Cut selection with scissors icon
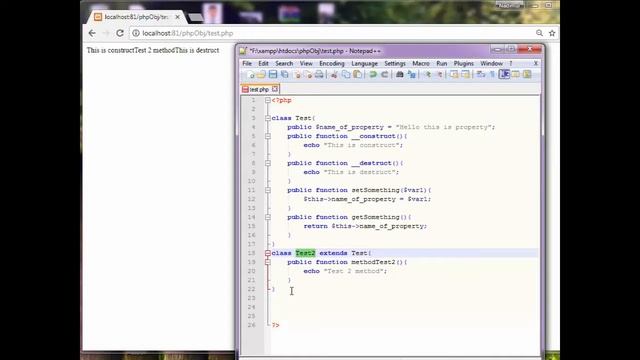Viewport: 640px width, 360px height. 334,74
